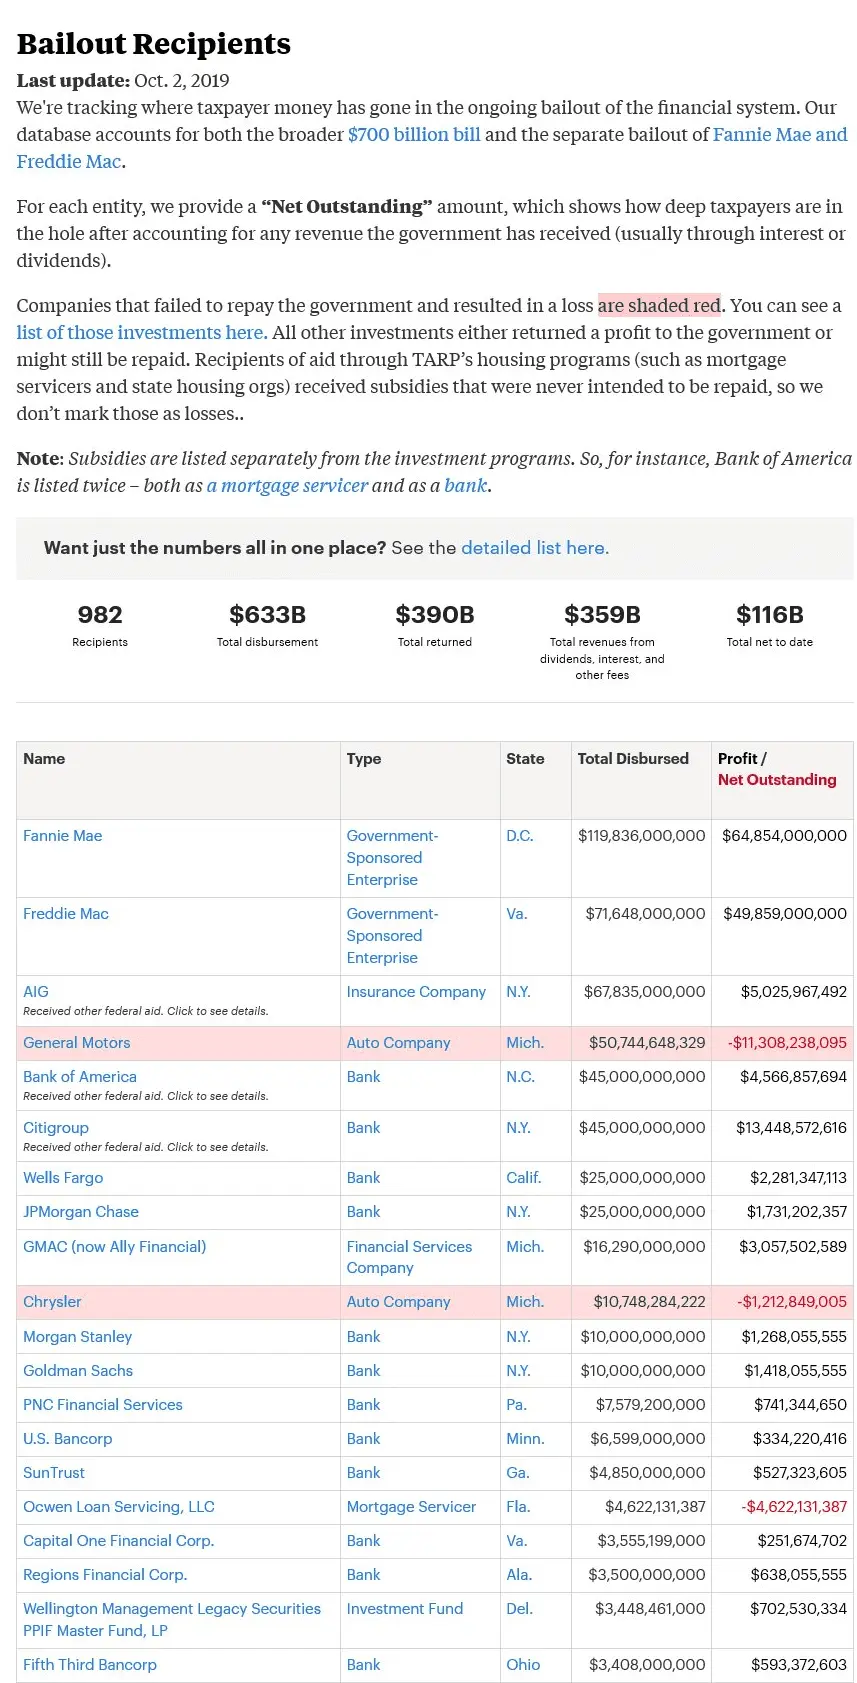Click the State column header
The height and width of the screenshot is (1683, 857).
tap(525, 758)
